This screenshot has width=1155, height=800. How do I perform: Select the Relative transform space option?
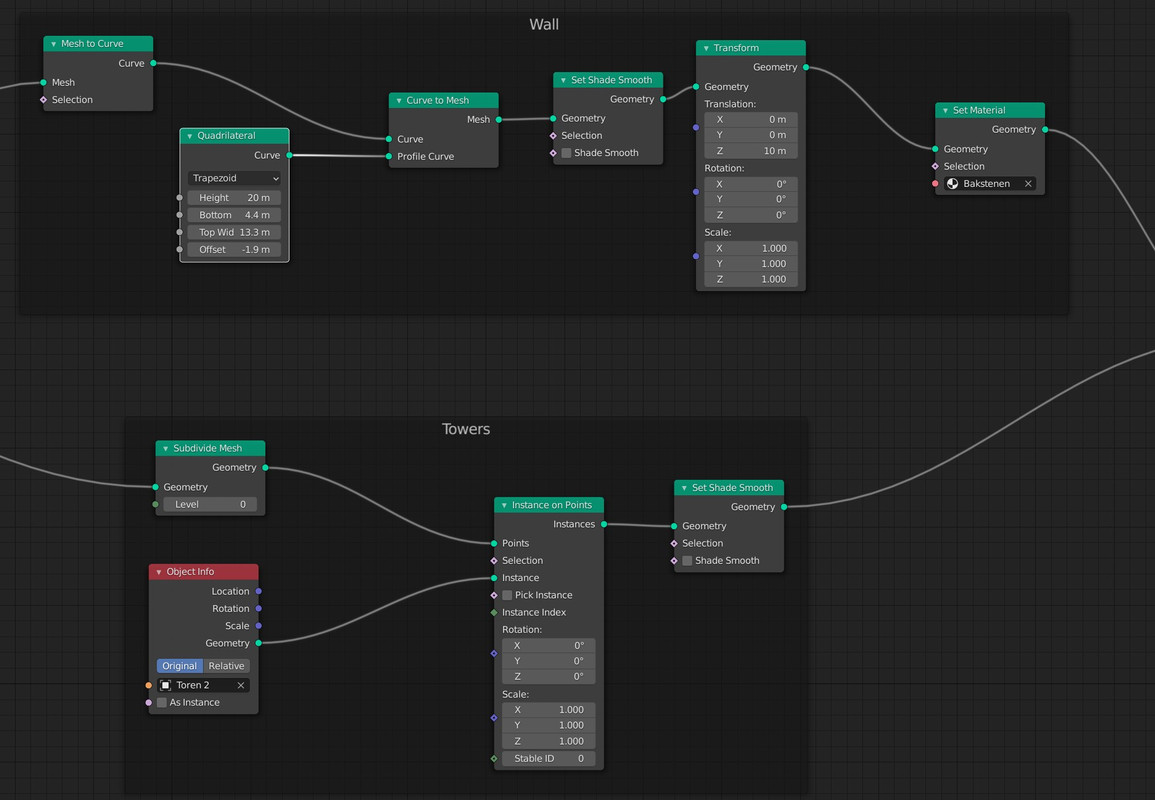click(226, 666)
